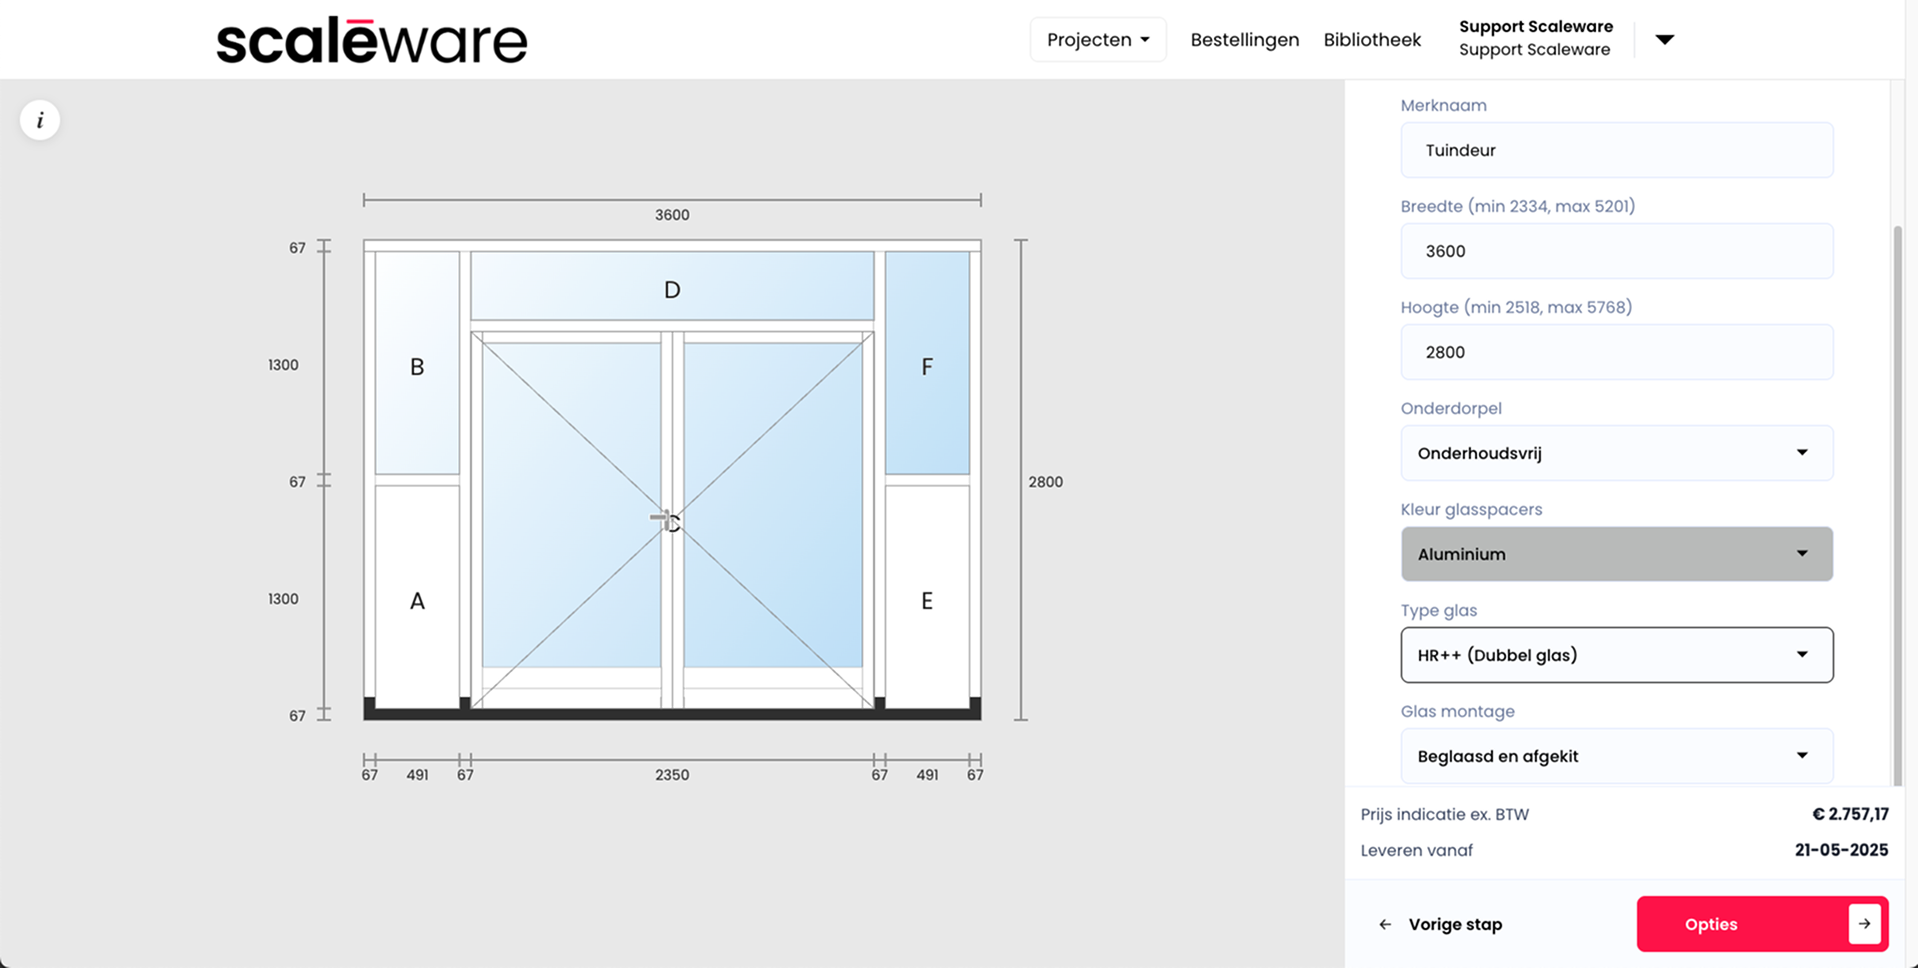Click the scaleware logo
Screen dimensions: 1918x968
[x=372, y=41]
